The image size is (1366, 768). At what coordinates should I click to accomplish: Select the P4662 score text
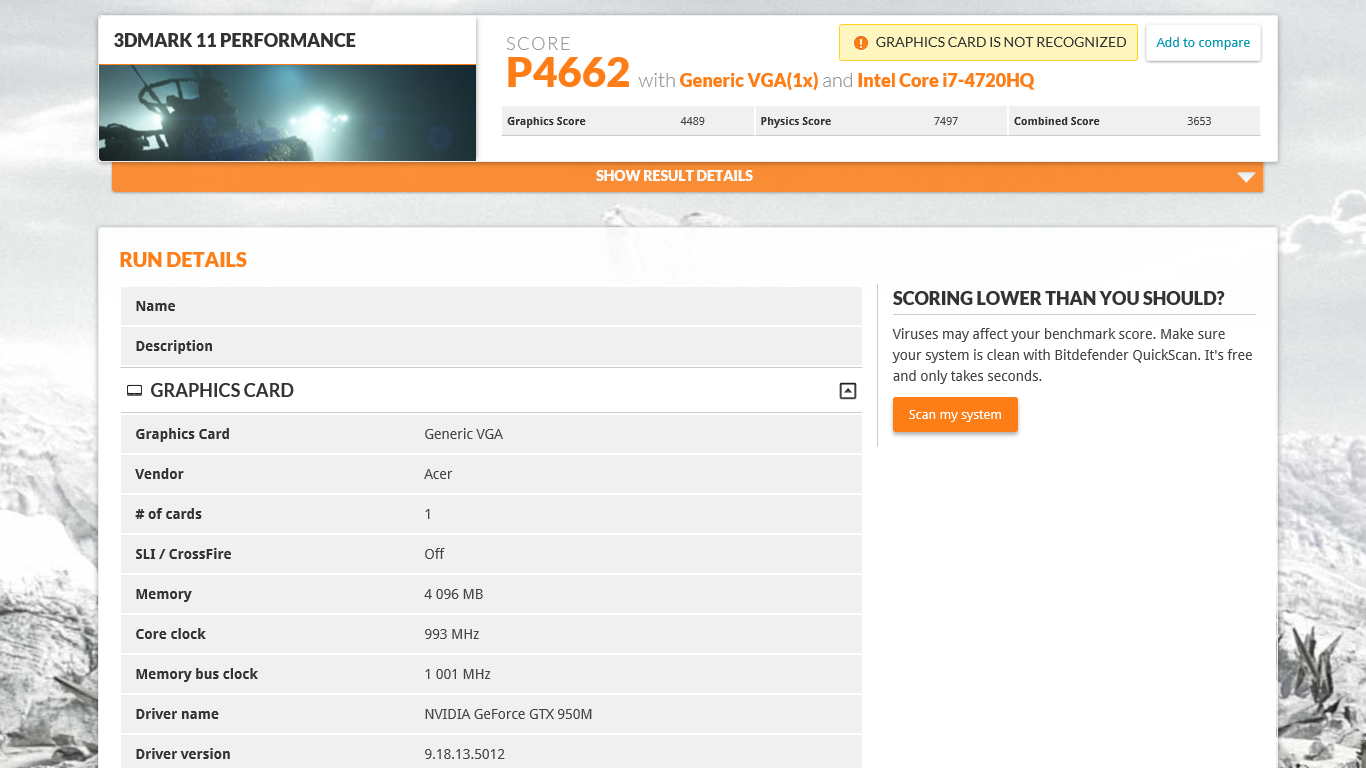coord(568,73)
